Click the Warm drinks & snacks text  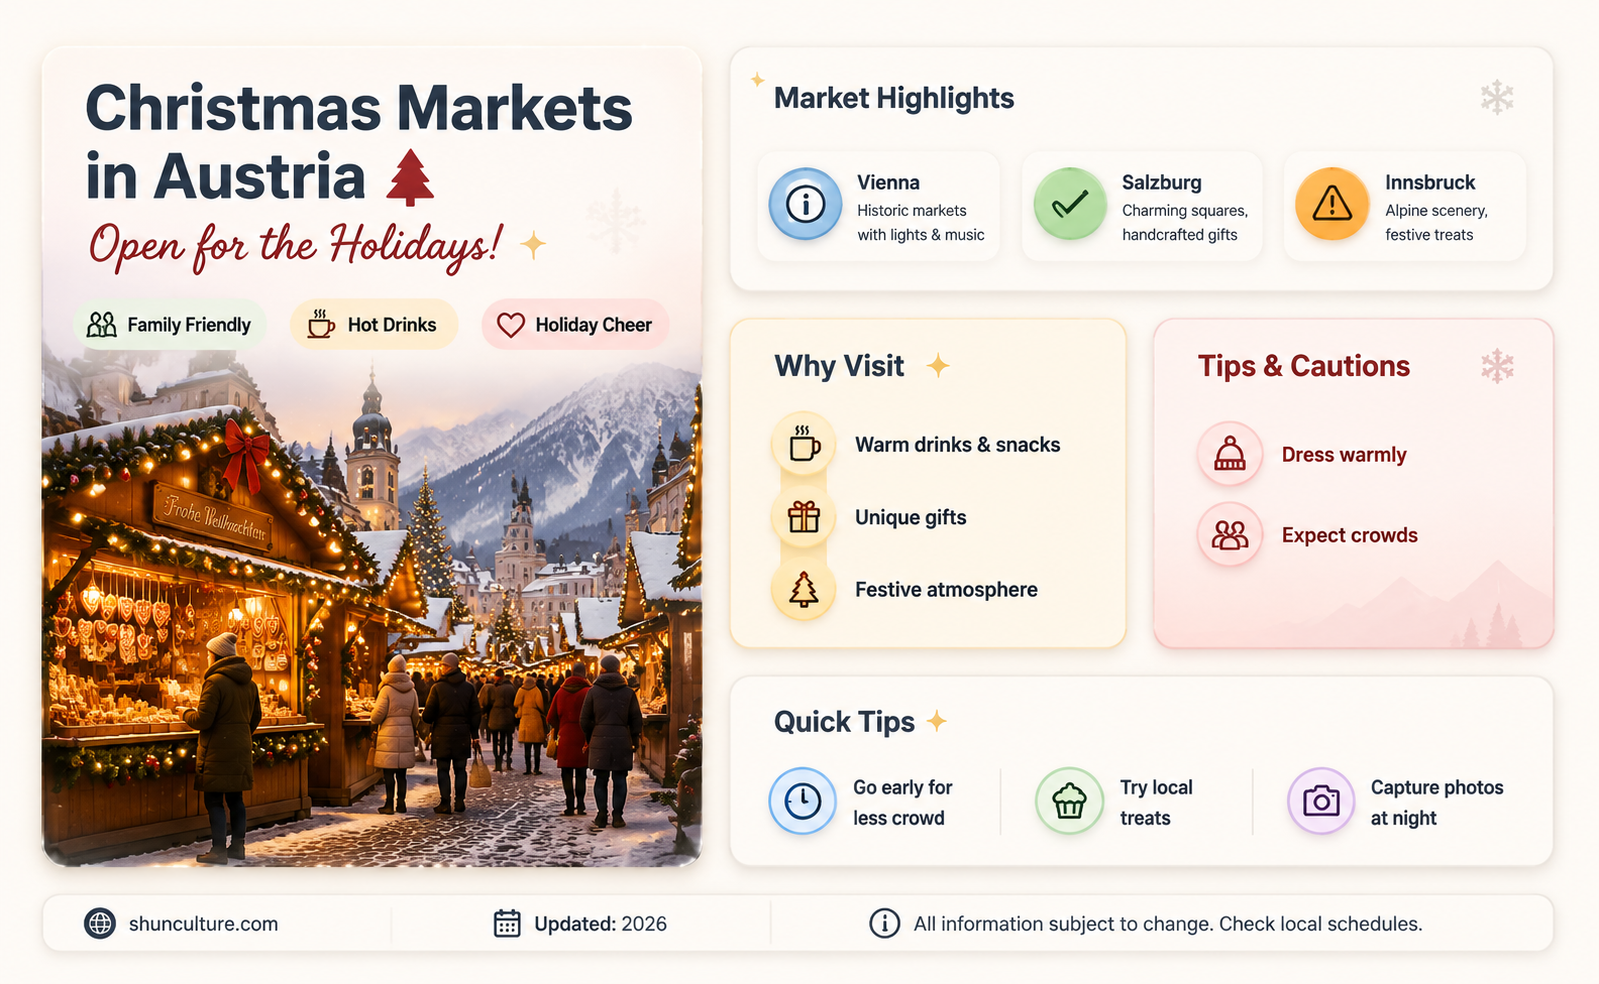(957, 445)
